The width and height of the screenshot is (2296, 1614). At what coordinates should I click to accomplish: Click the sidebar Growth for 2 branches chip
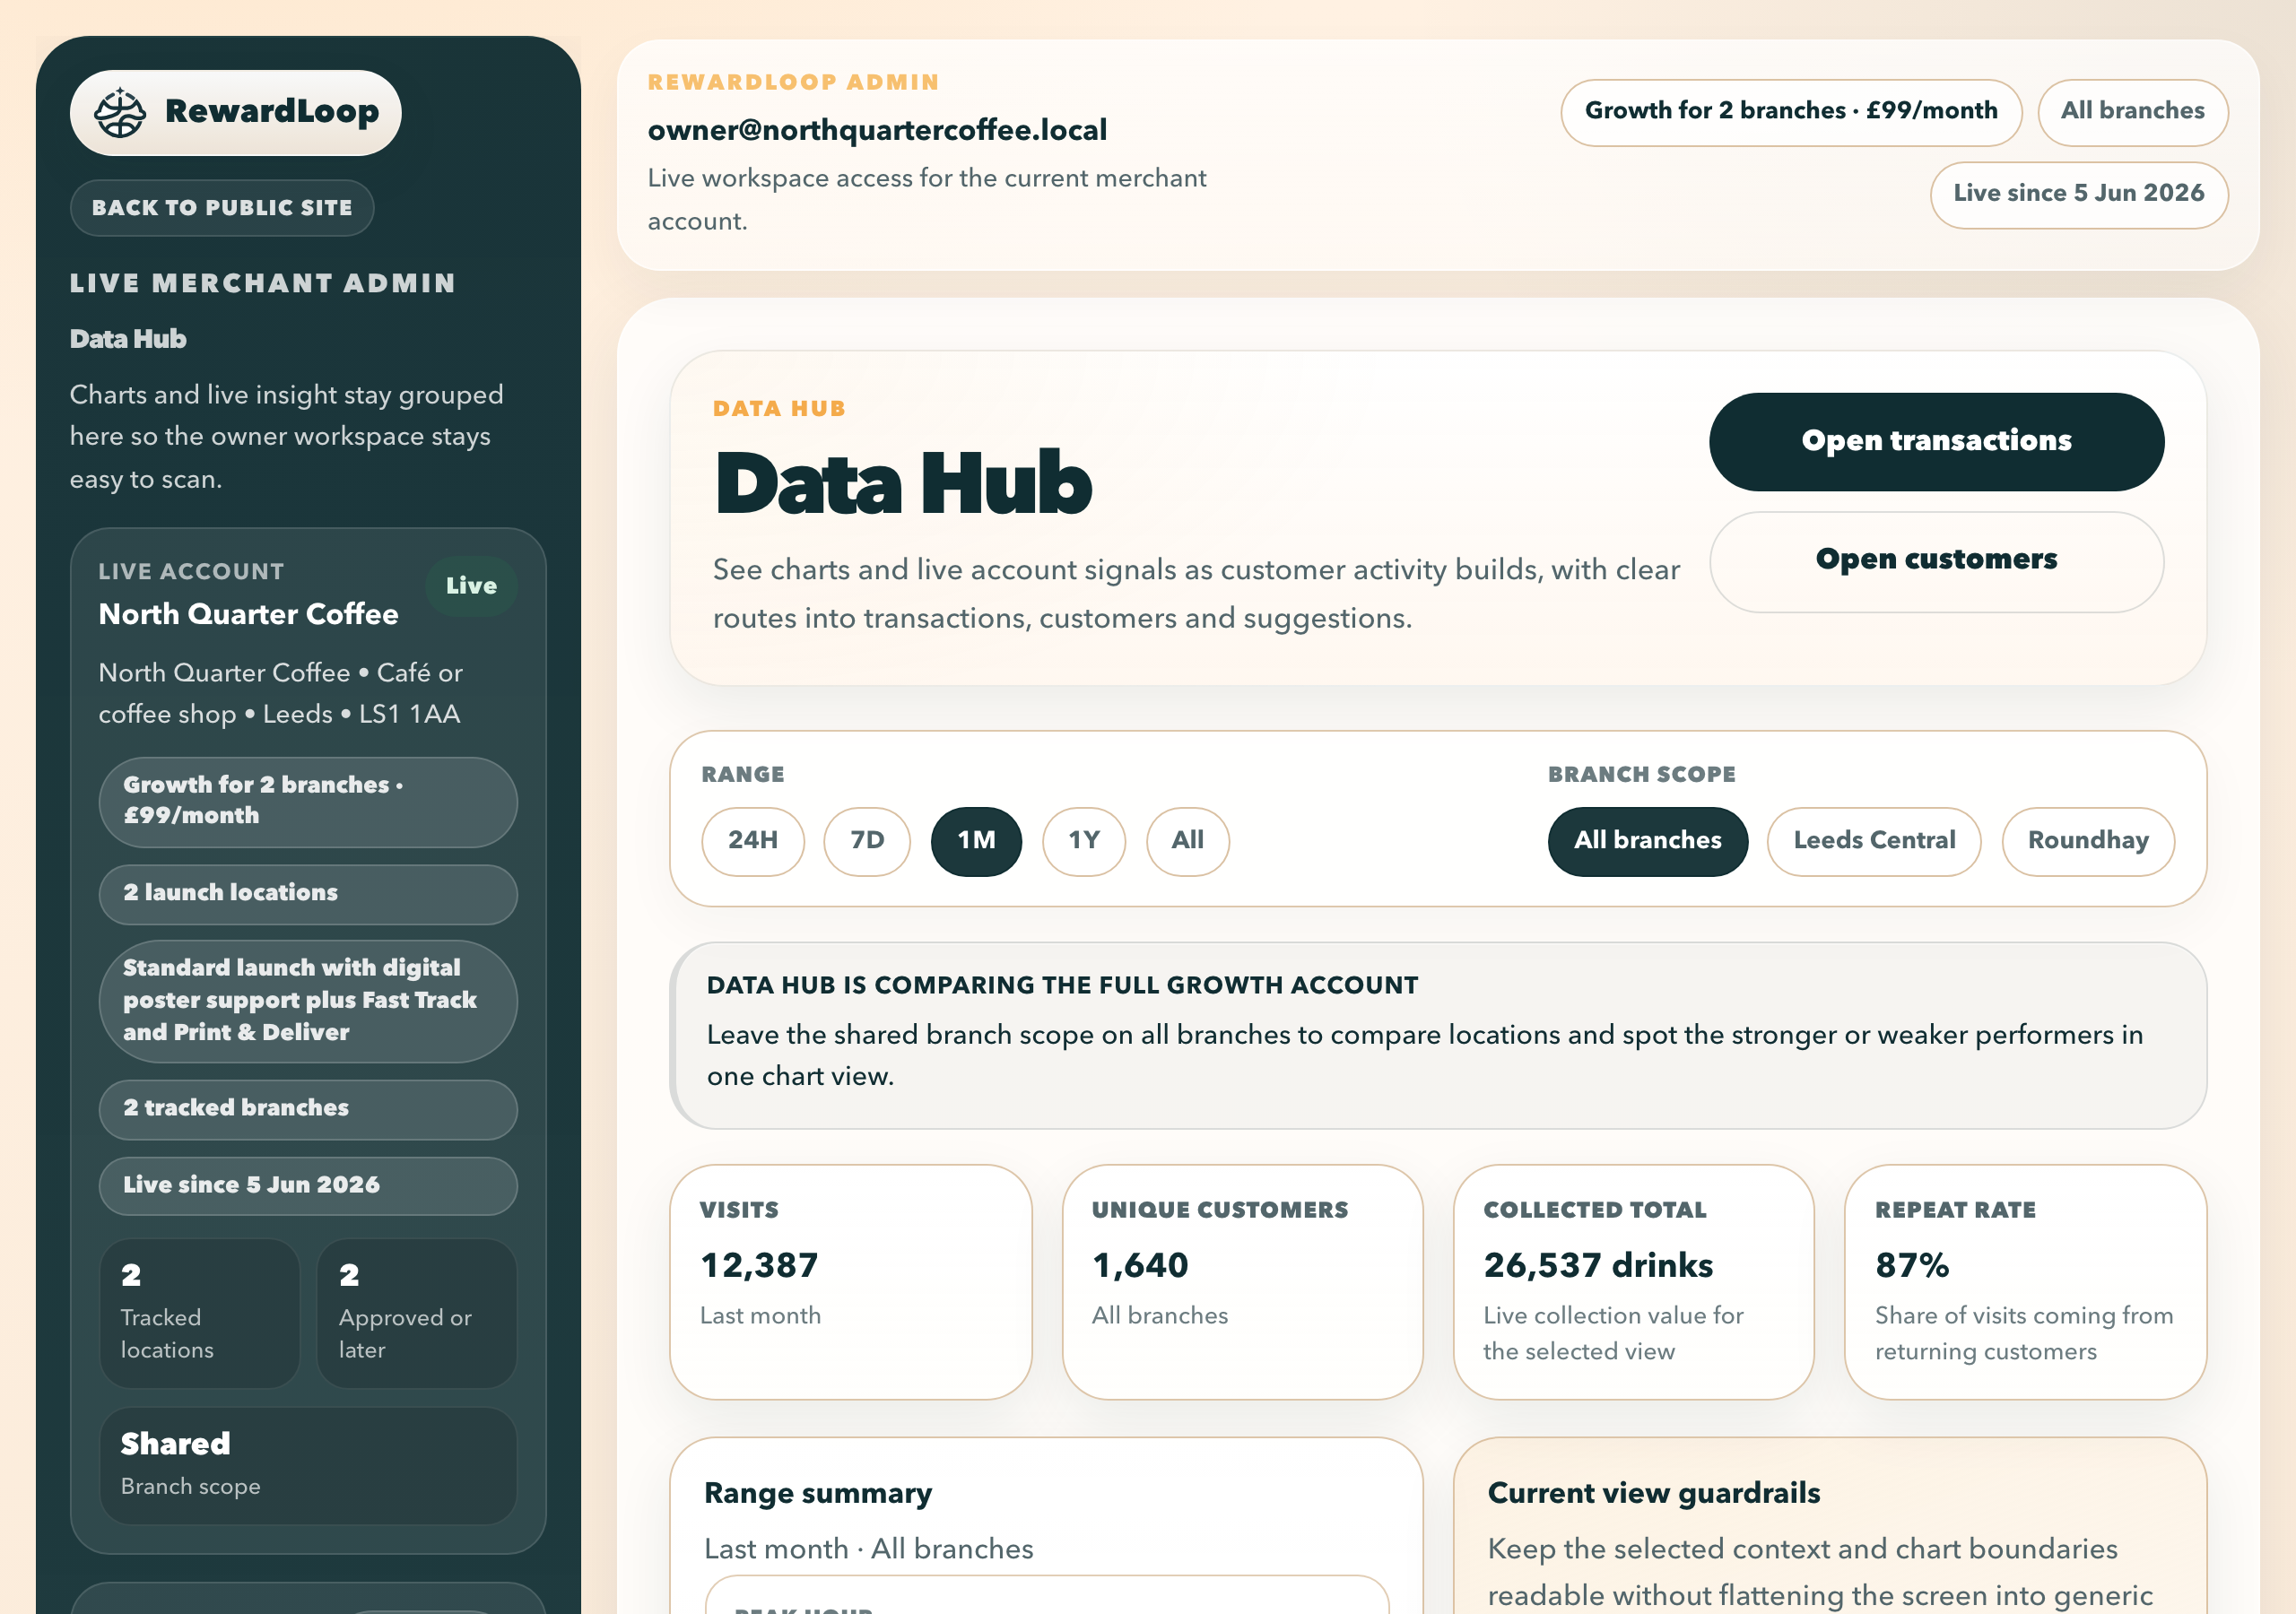[x=308, y=801]
